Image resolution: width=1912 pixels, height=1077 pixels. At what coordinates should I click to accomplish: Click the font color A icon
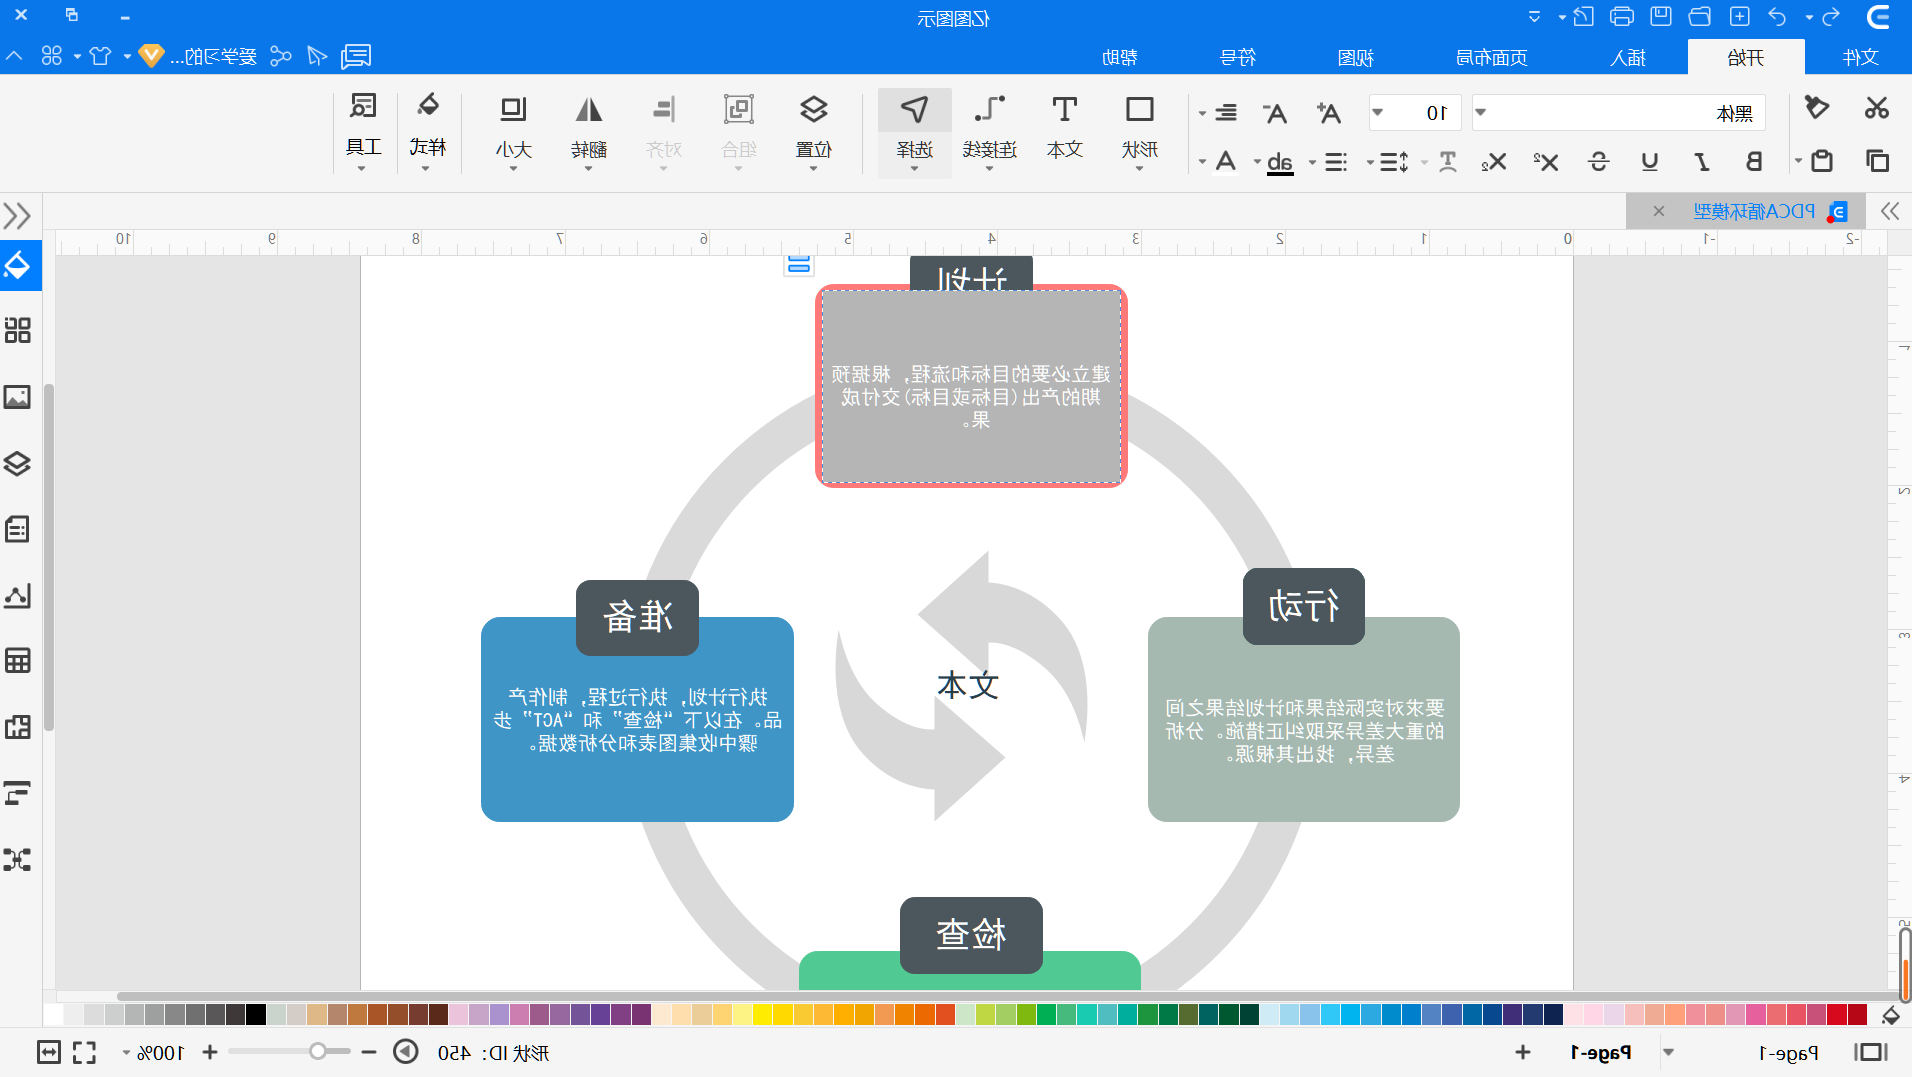(1226, 162)
